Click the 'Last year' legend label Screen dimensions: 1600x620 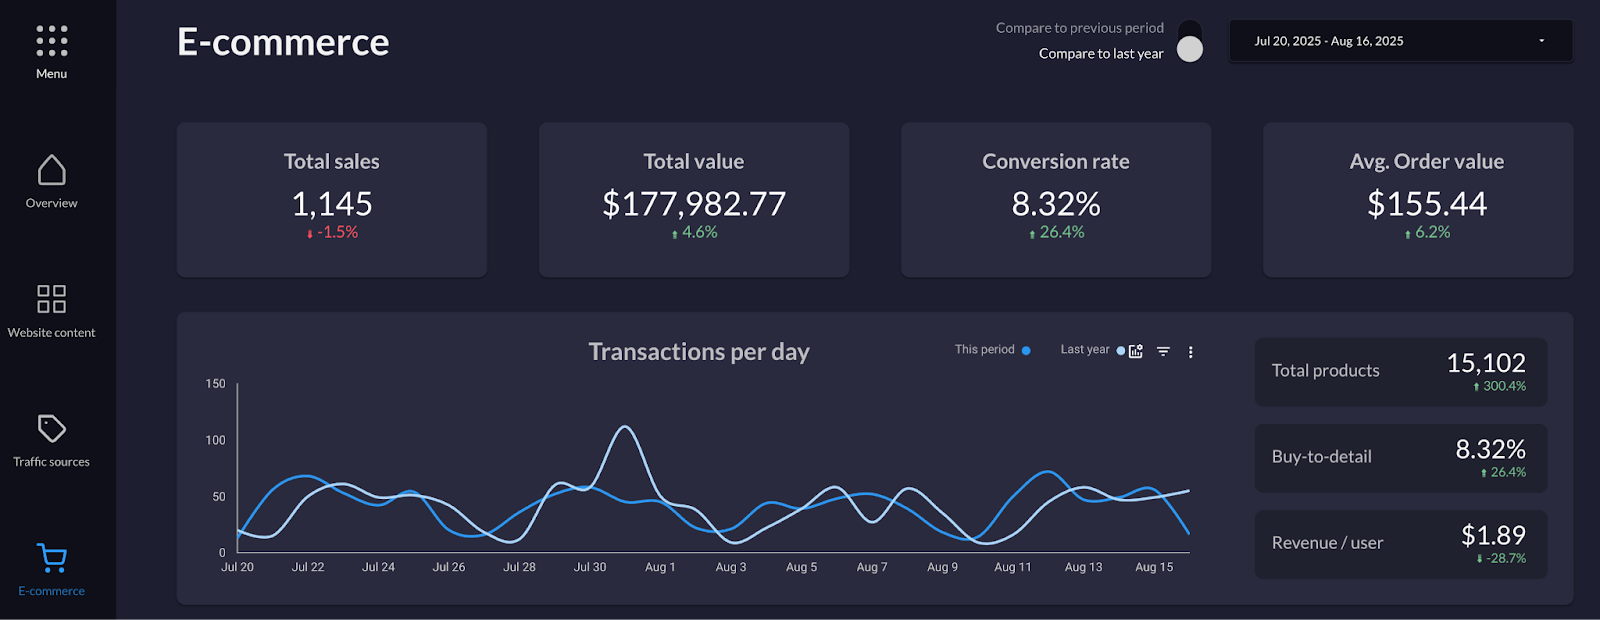coord(1084,350)
